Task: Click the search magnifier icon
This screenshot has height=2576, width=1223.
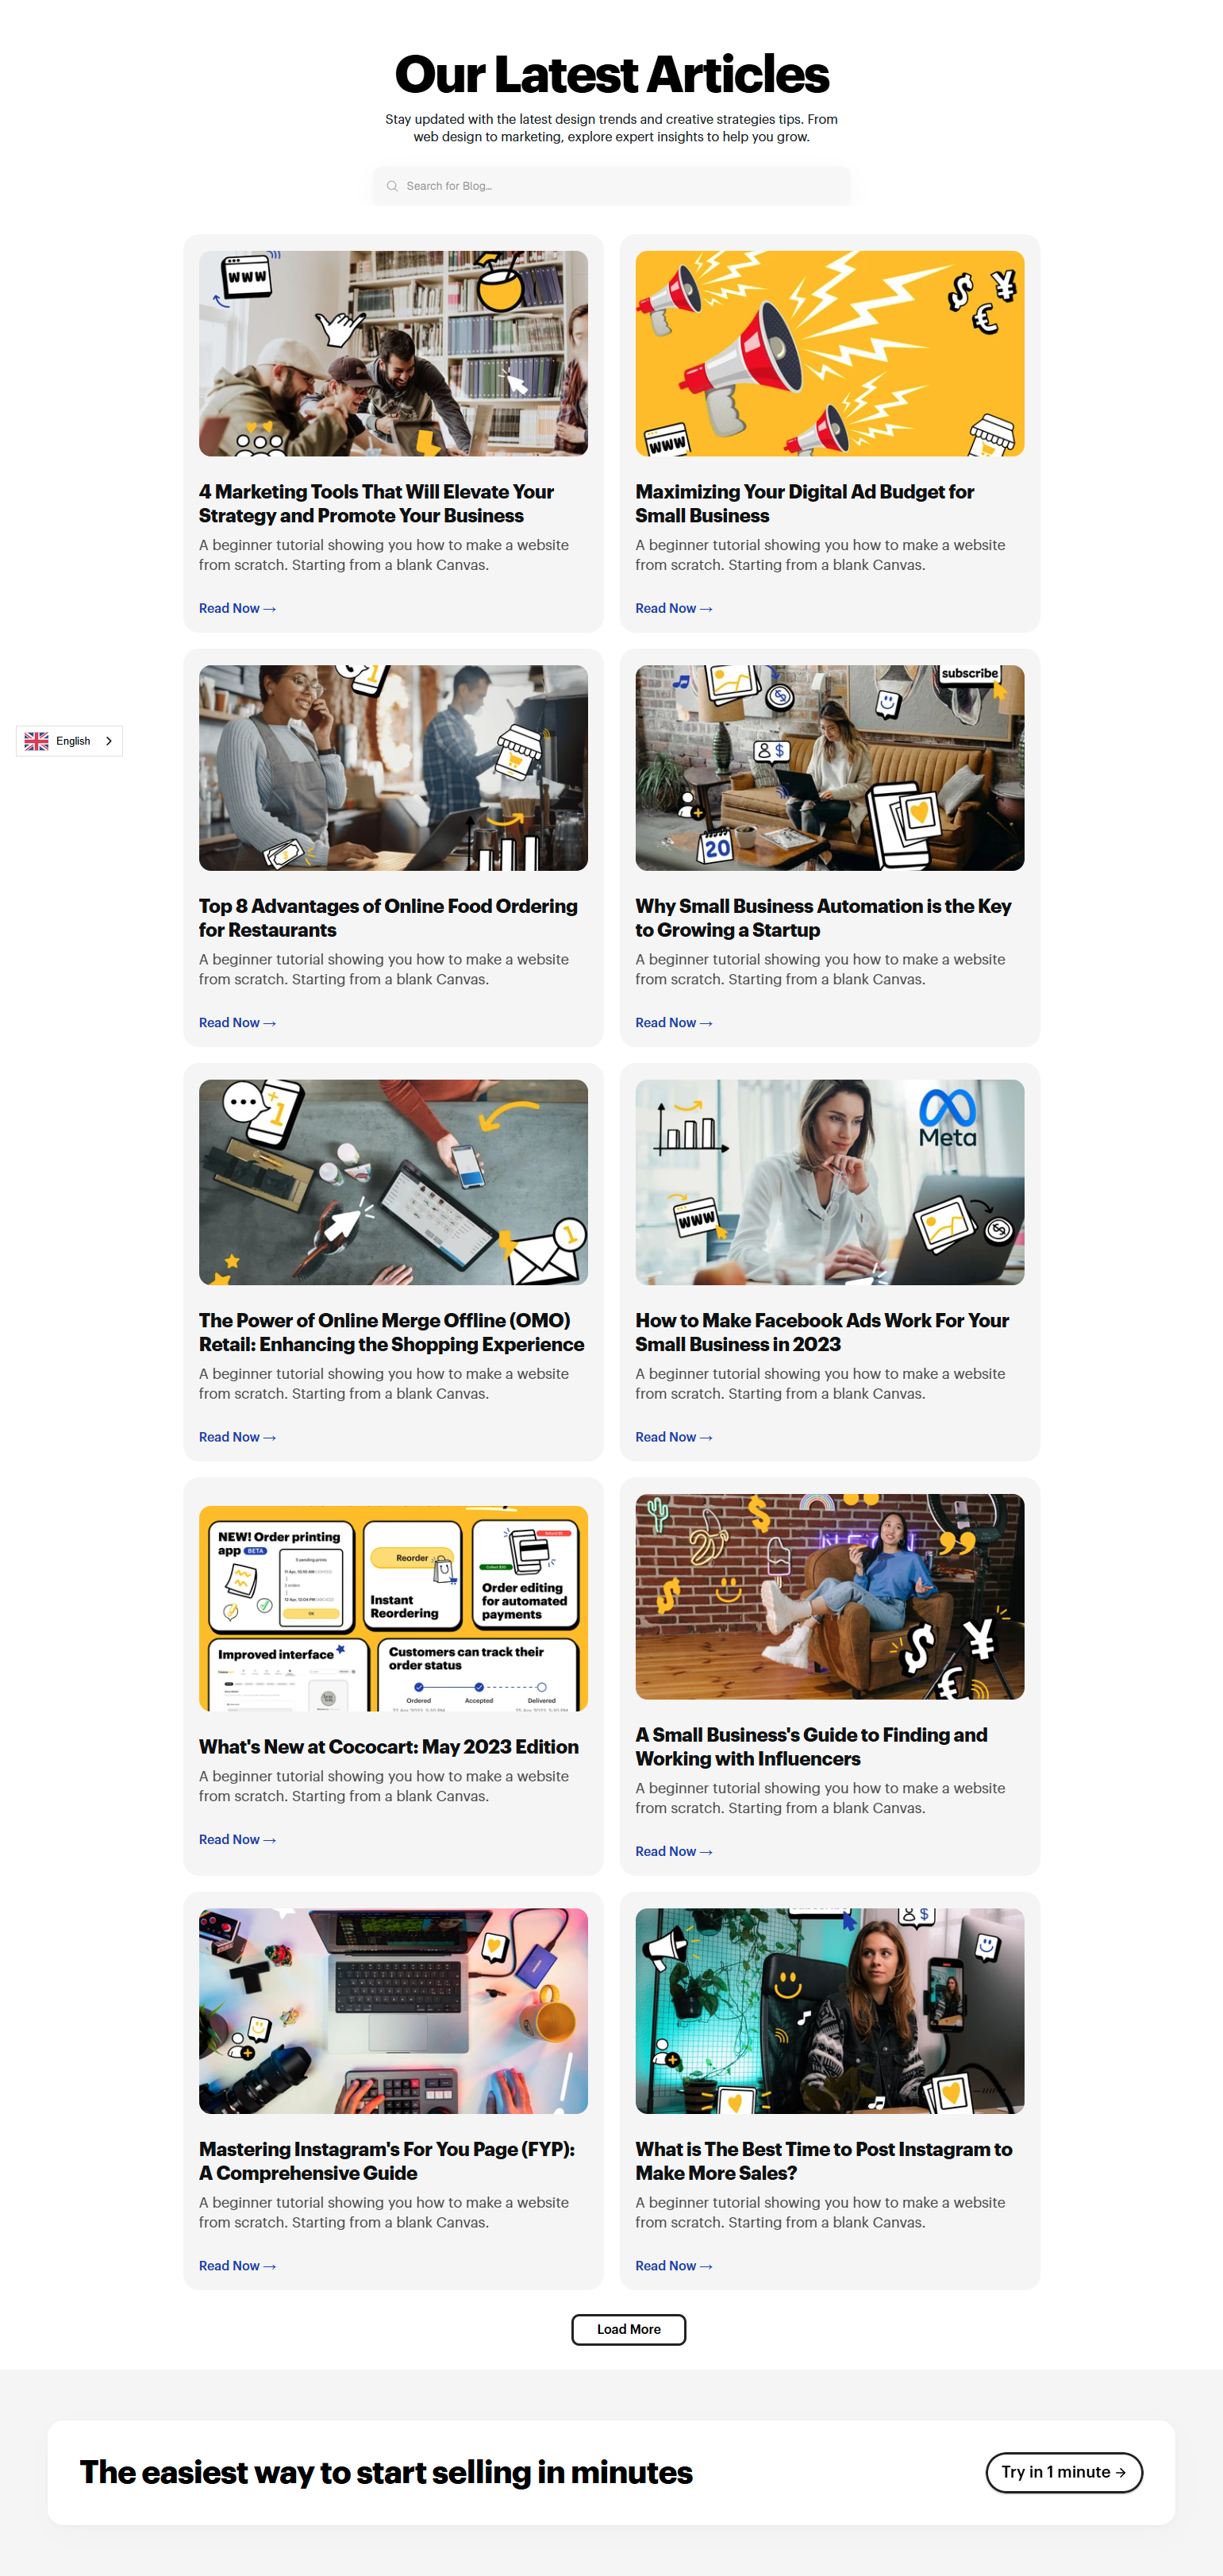Action: point(392,186)
